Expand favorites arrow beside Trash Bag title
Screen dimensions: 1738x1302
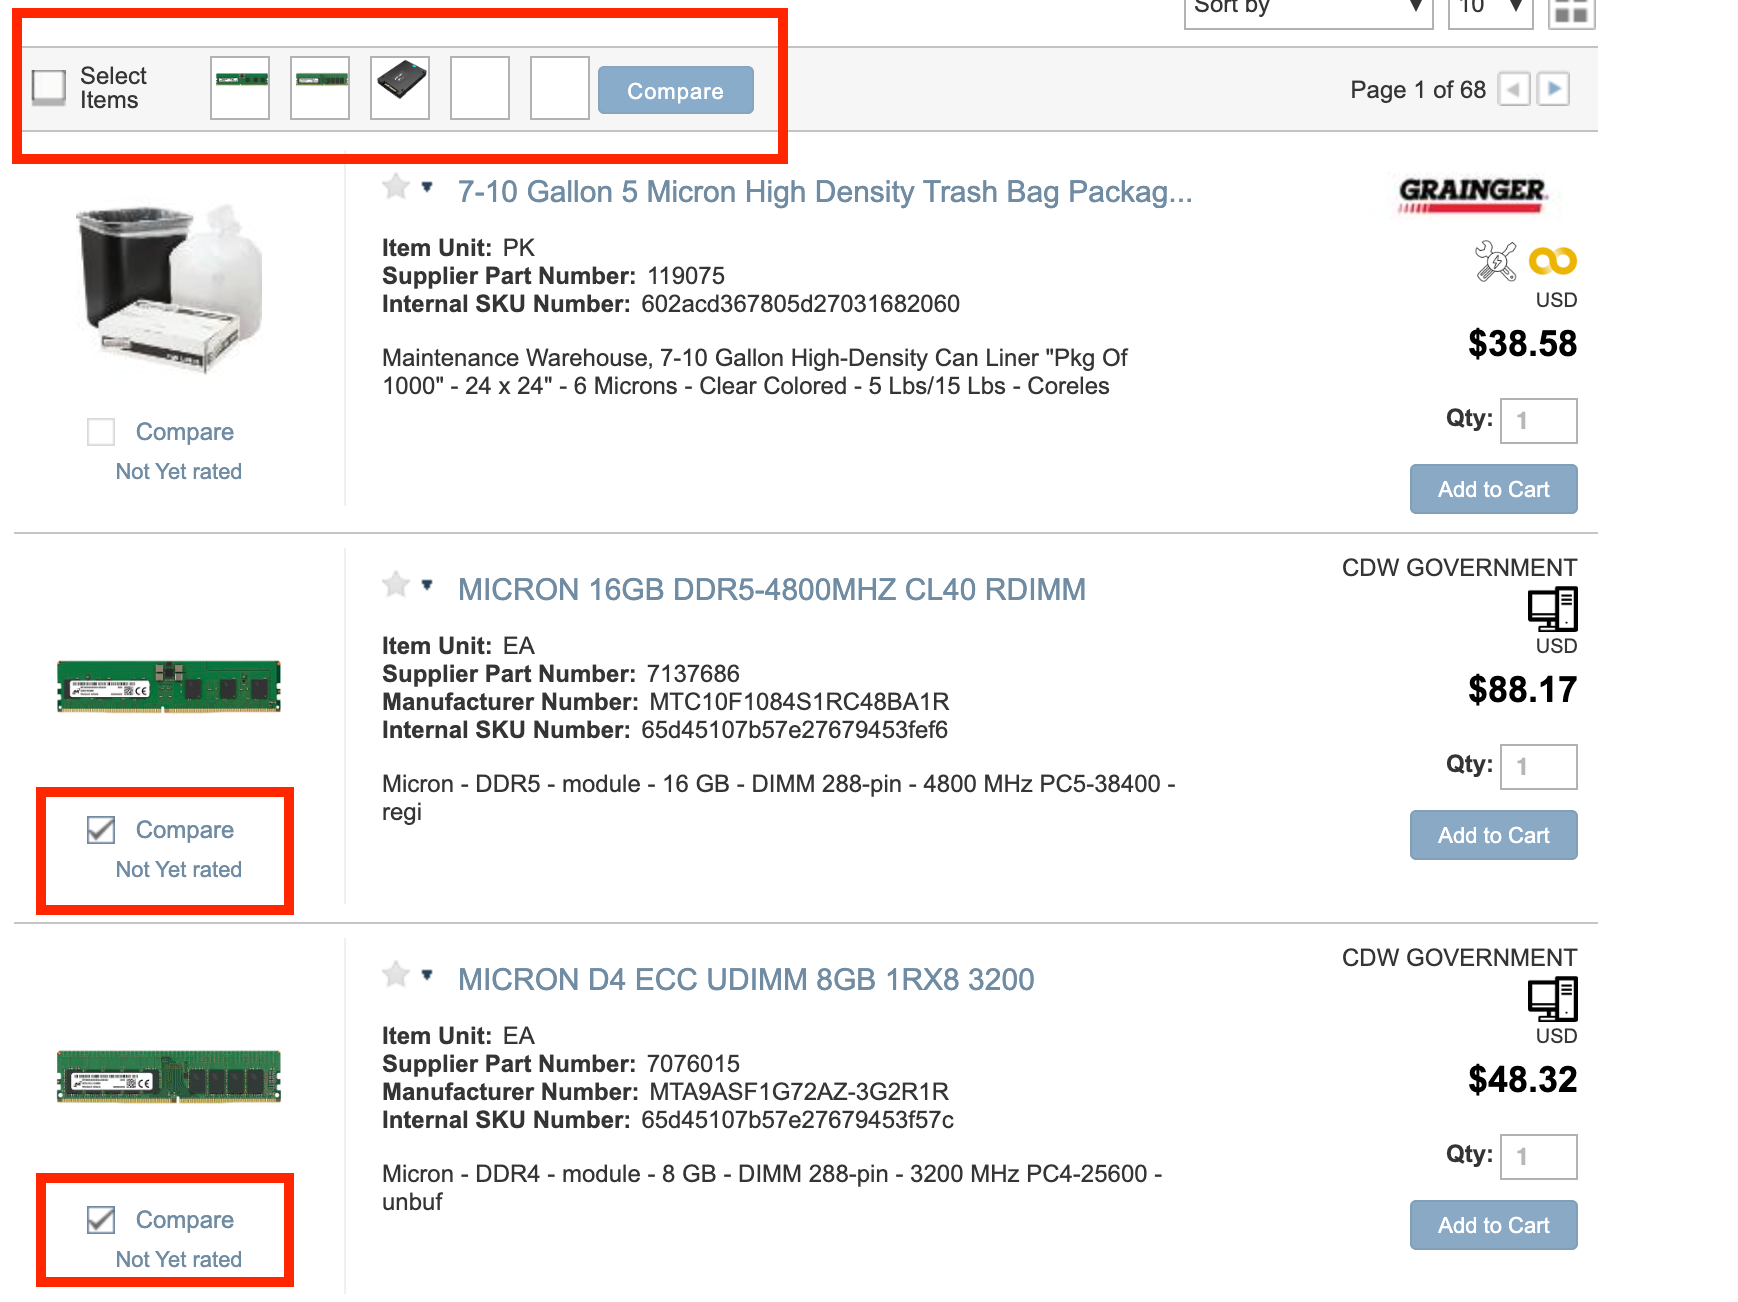(x=427, y=187)
